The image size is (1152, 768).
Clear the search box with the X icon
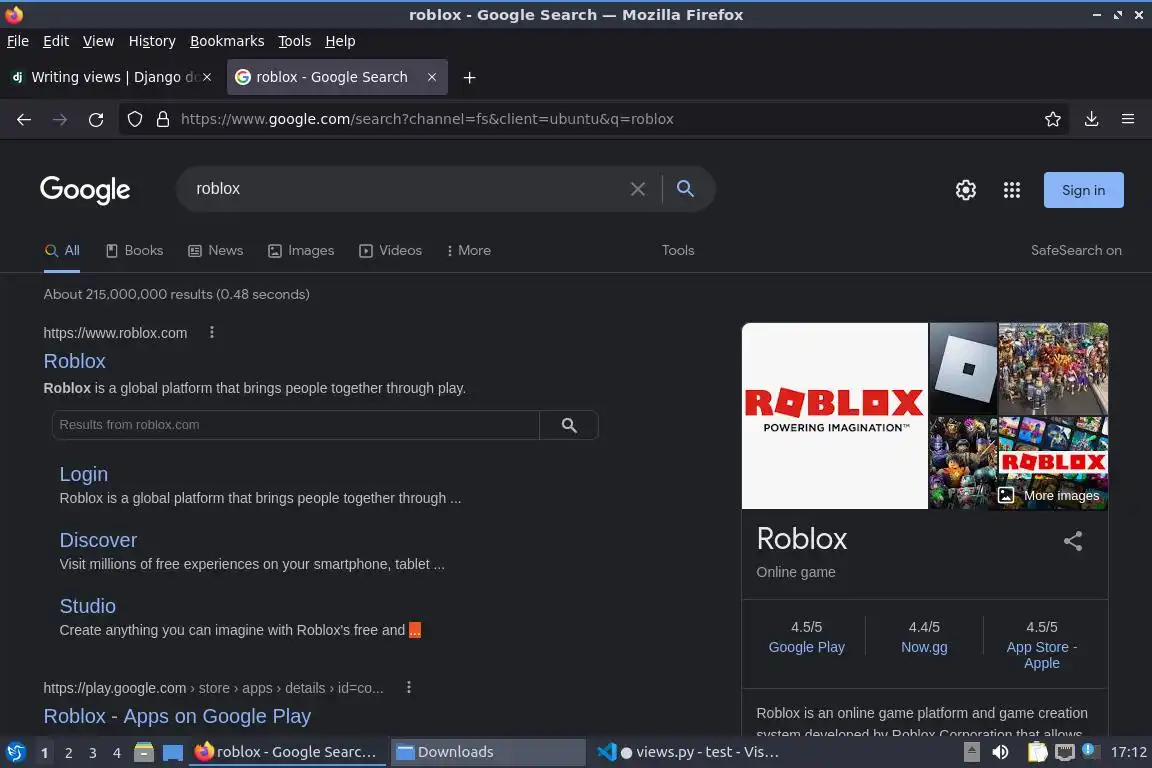(638, 189)
